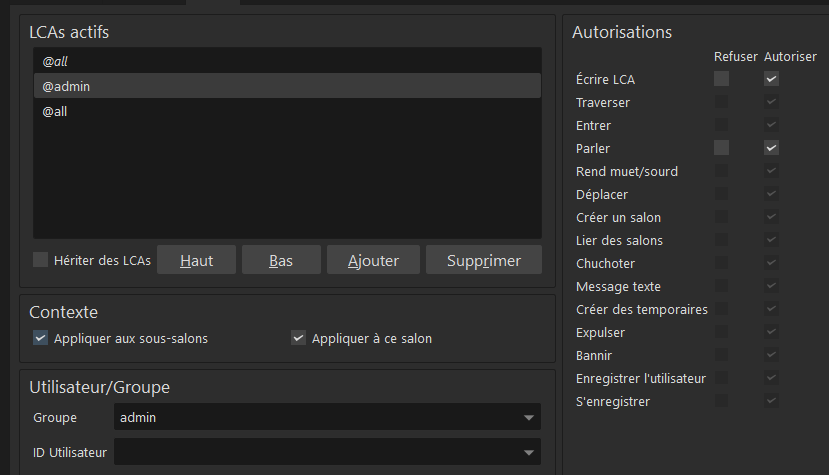Screen dimensions: 829x475
Task: Uncheck Autoriser for Écrire LCA
Action: (x=771, y=79)
